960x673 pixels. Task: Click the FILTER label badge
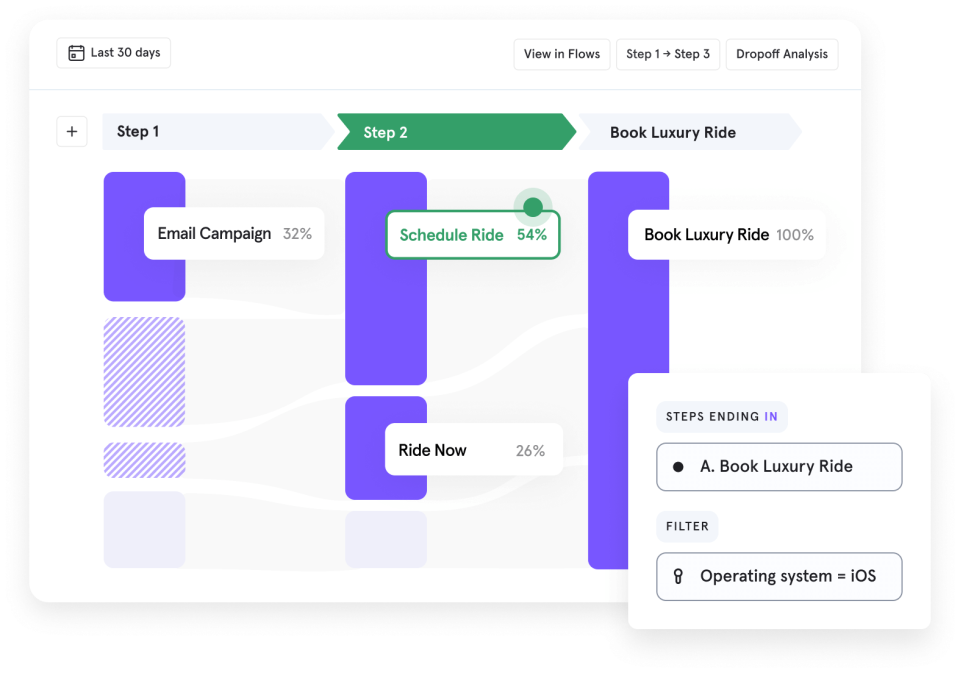[687, 527]
